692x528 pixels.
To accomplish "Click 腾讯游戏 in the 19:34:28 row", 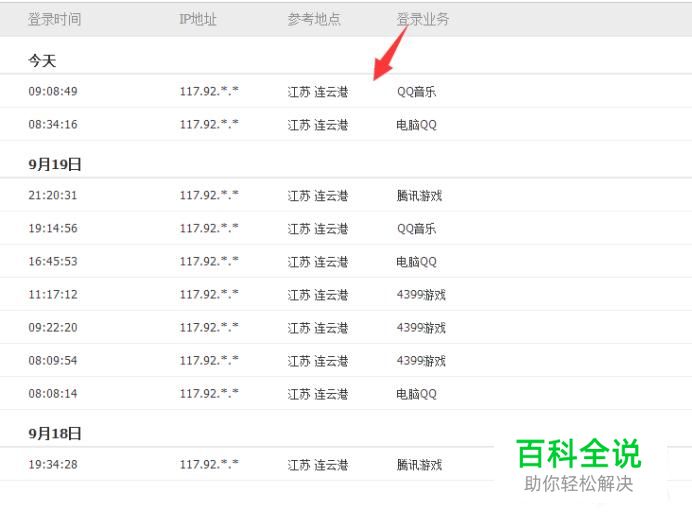I will (x=419, y=465).
